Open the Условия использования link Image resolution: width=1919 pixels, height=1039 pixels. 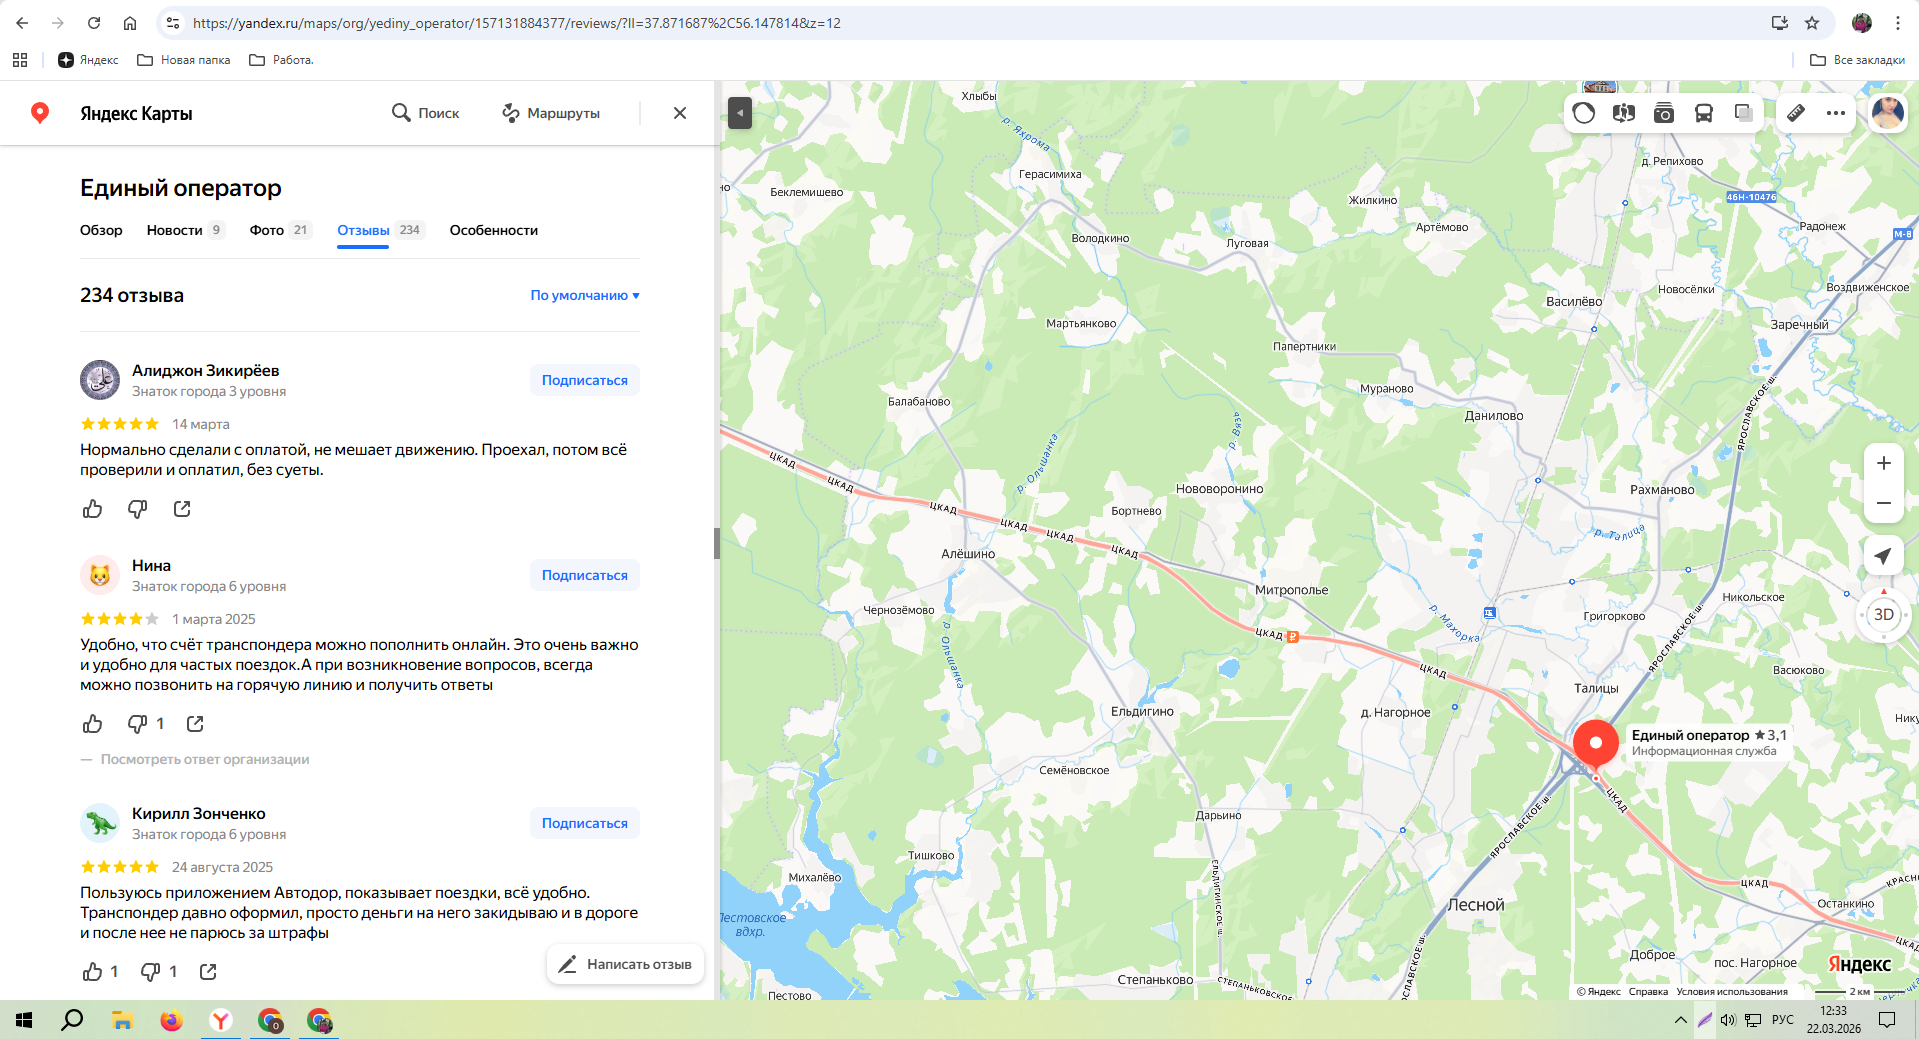[1732, 992]
